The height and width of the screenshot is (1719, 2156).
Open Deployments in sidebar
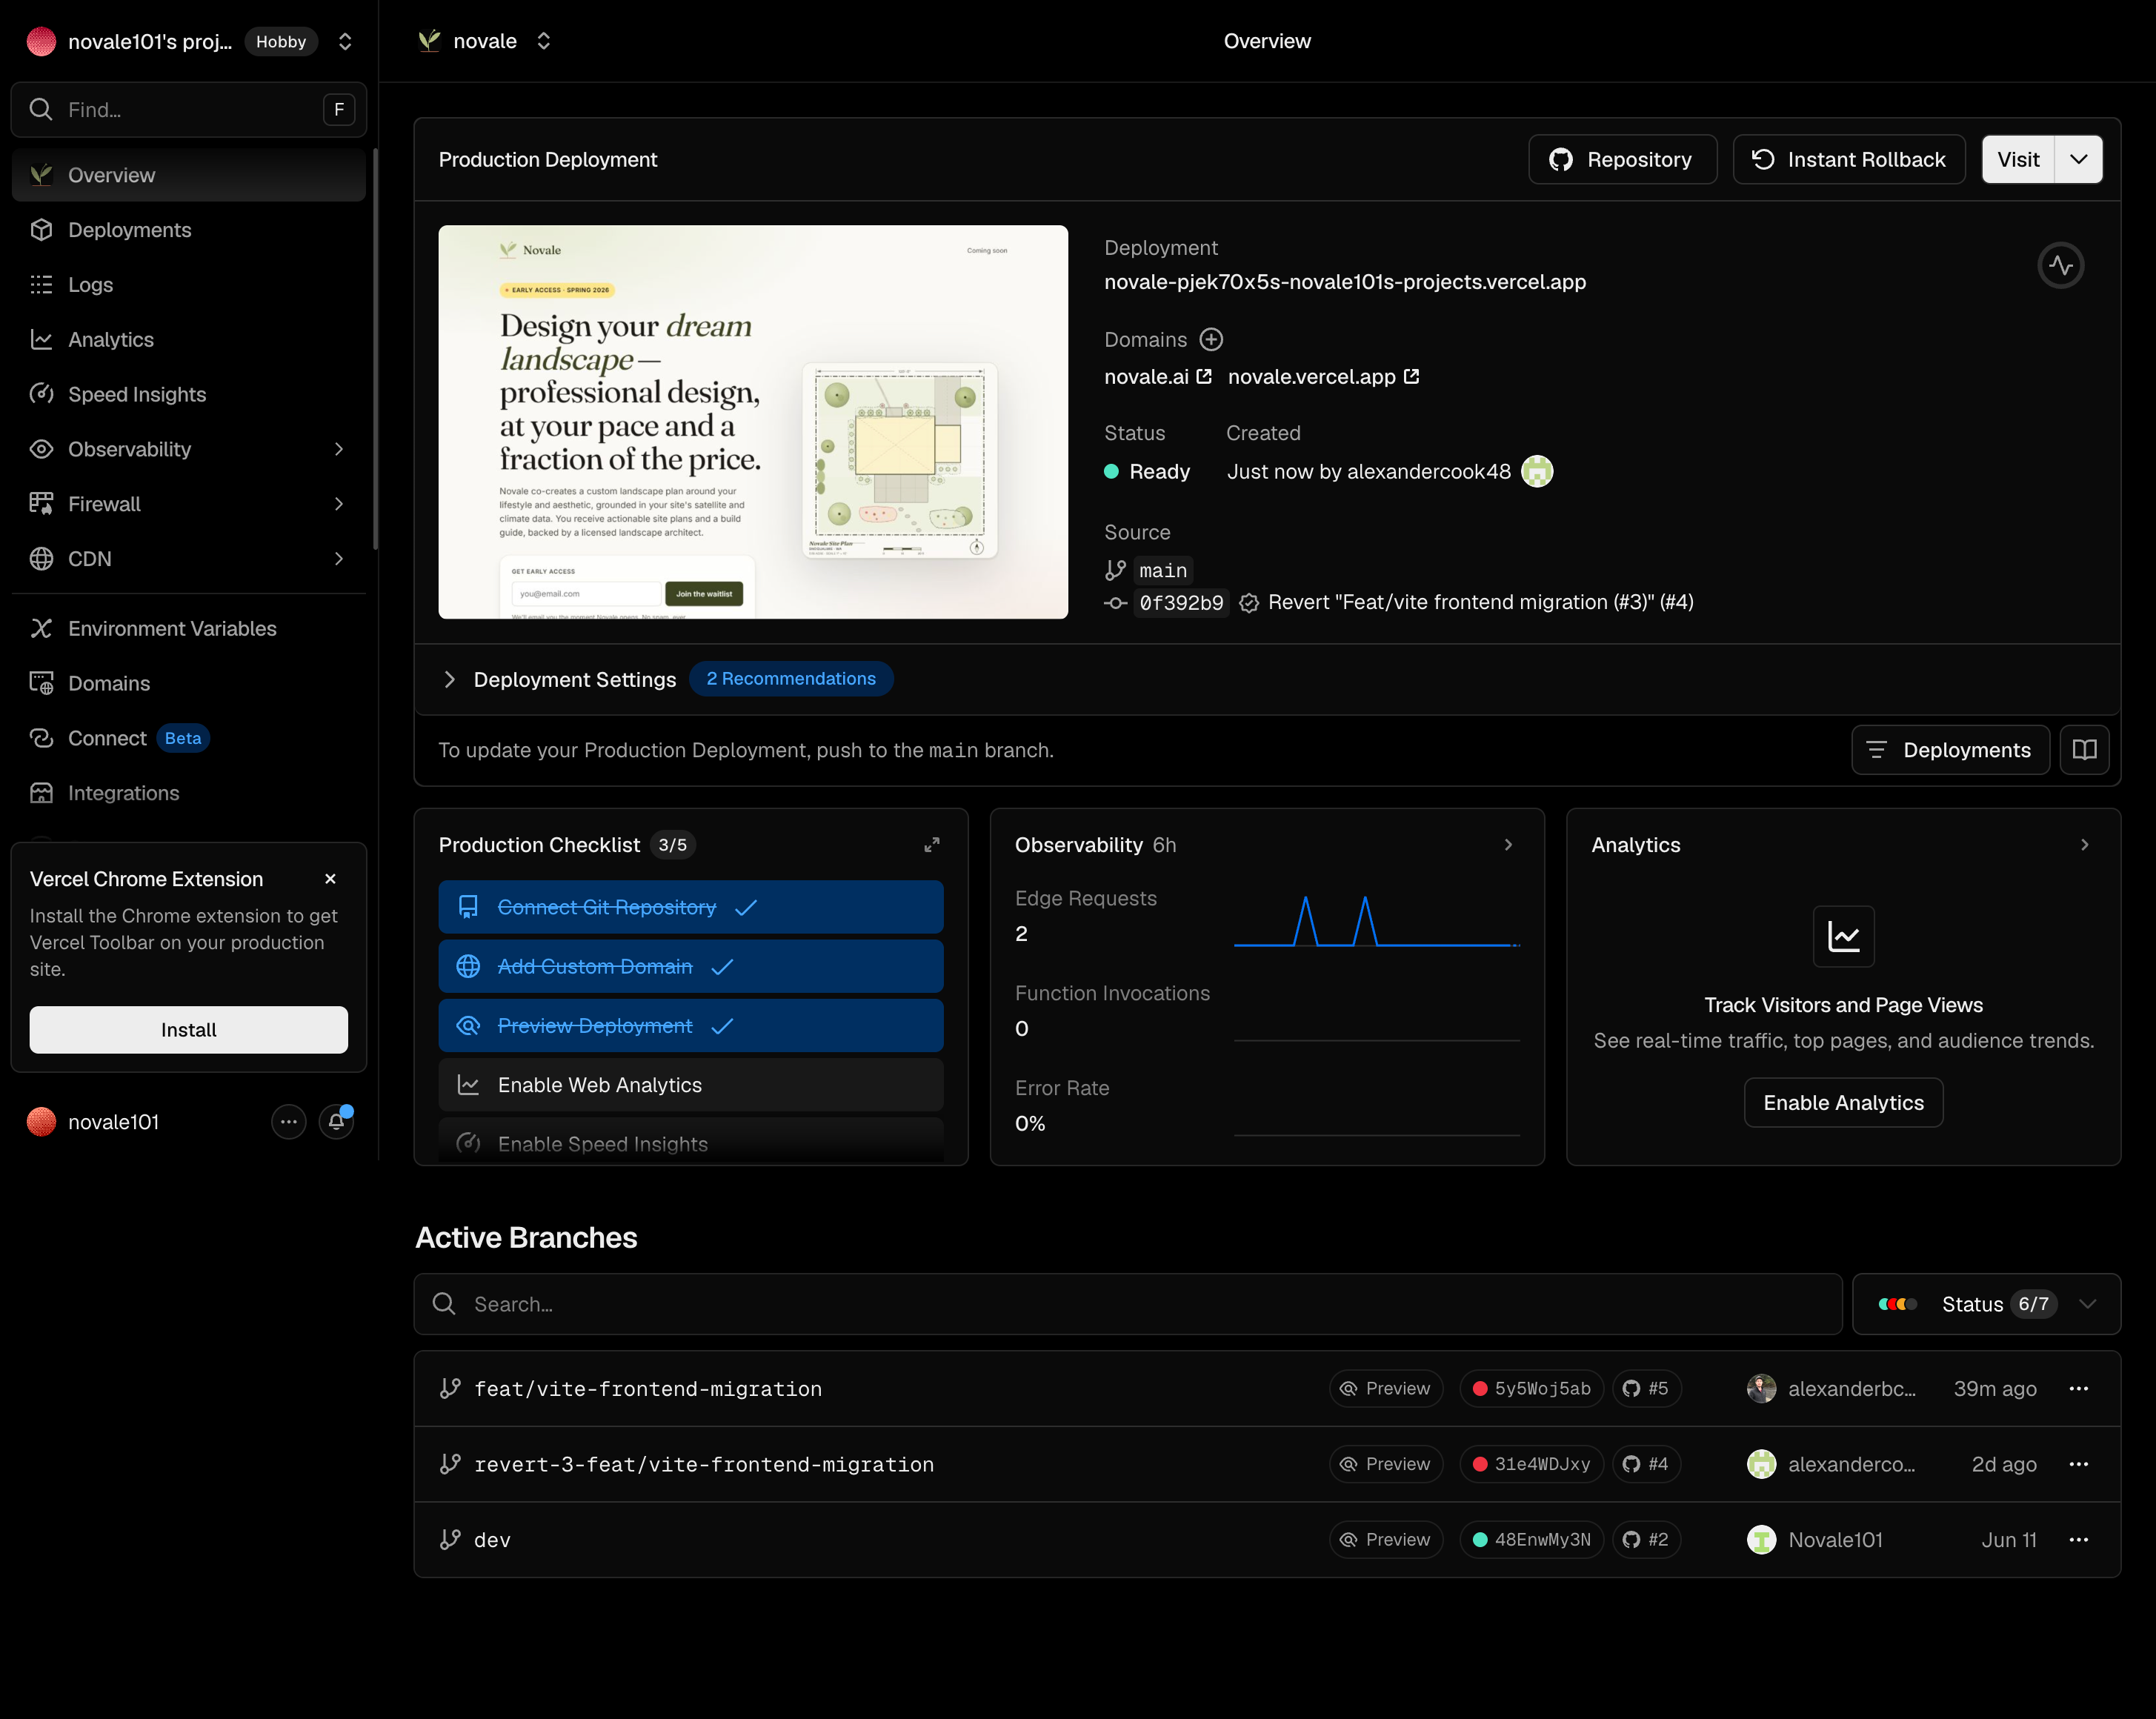[x=188, y=230]
